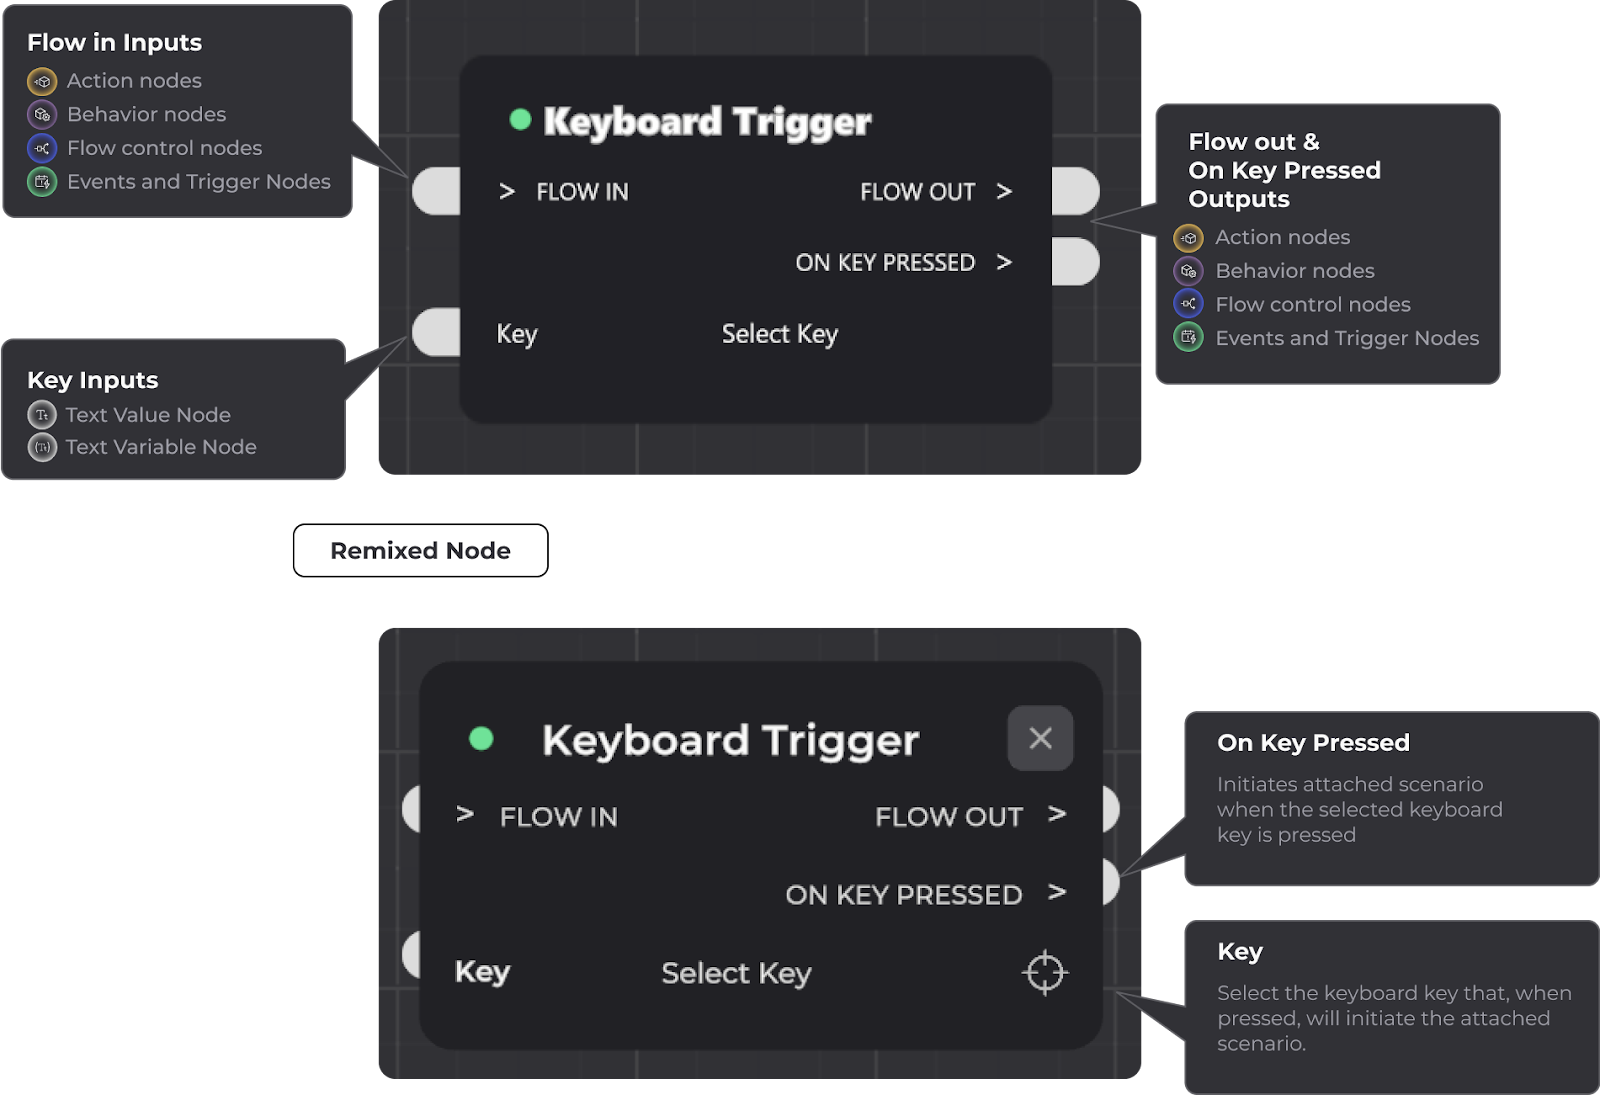Click the crosshair key picker icon
The width and height of the screenshot is (1600, 1095).
click(x=1045, y=972)
